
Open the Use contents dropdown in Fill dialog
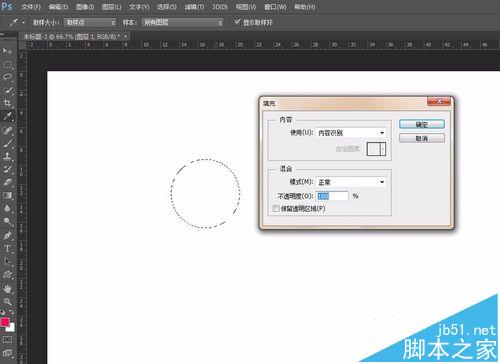click(351, 133)
